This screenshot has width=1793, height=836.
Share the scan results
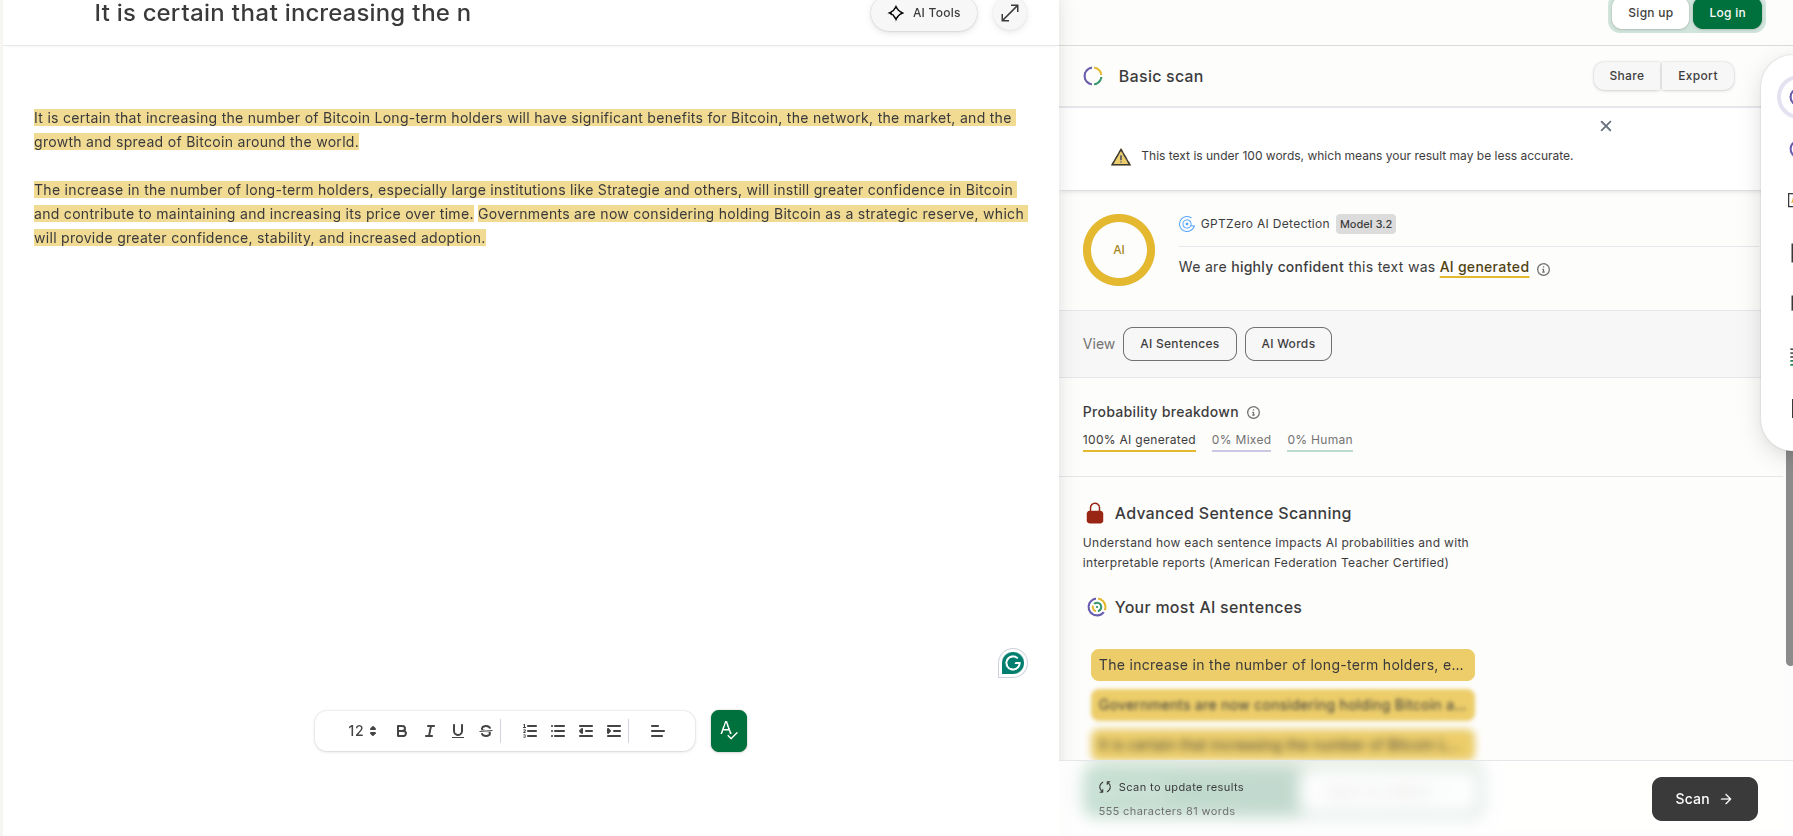coord(1626,76)
